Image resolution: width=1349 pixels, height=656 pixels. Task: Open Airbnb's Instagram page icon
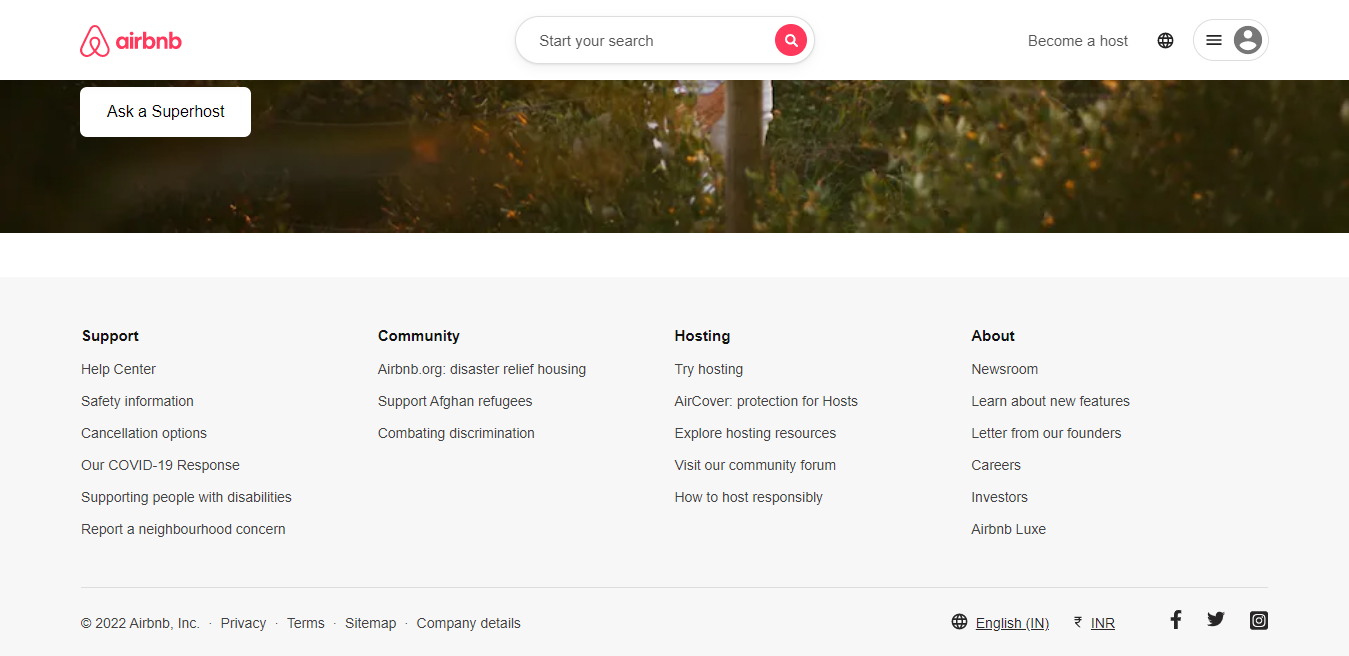[1258, 620]
